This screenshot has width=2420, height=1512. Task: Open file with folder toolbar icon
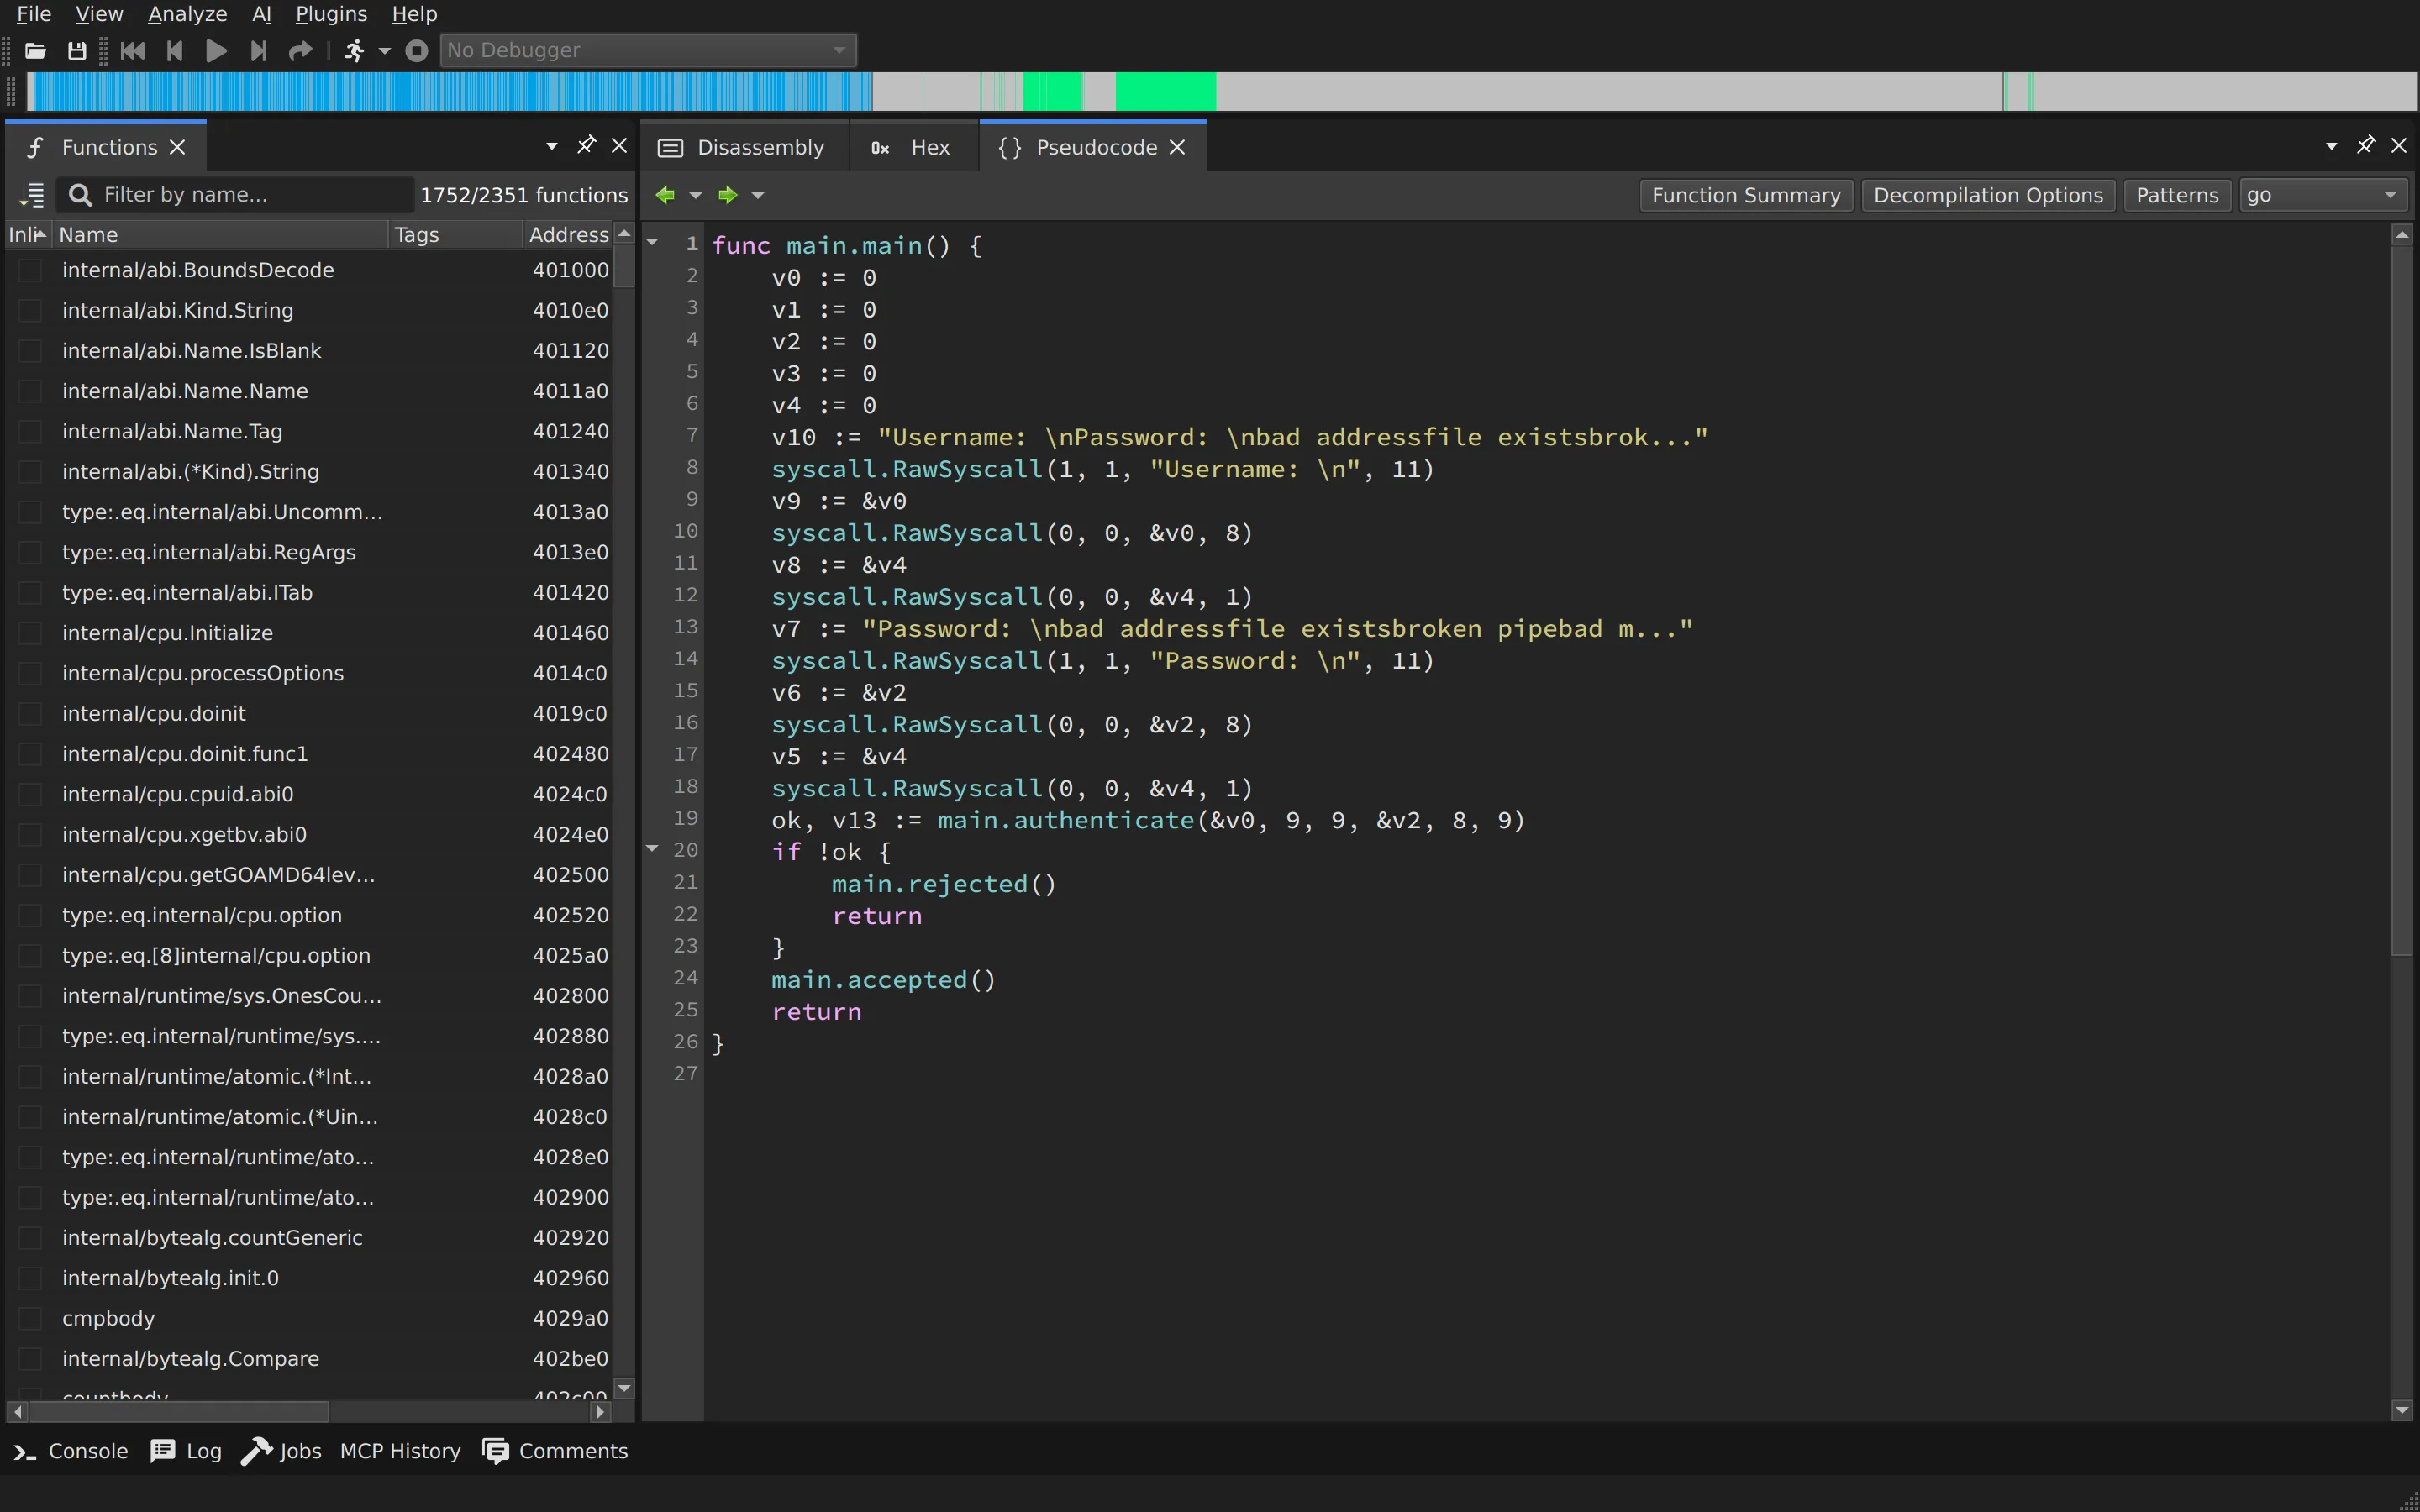coord(36,50)
